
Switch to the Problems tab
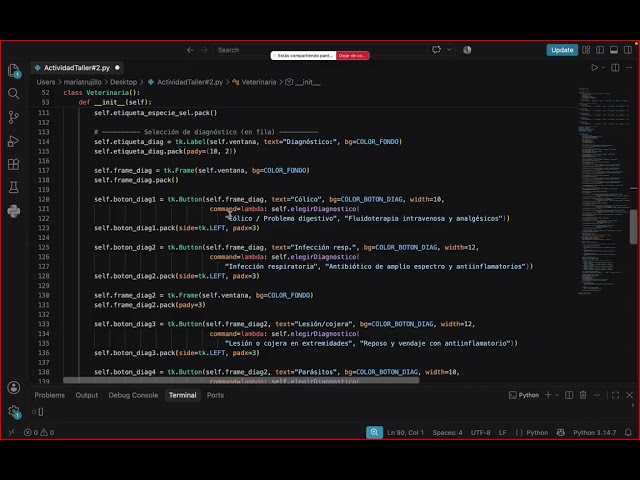tap(49, 395)
